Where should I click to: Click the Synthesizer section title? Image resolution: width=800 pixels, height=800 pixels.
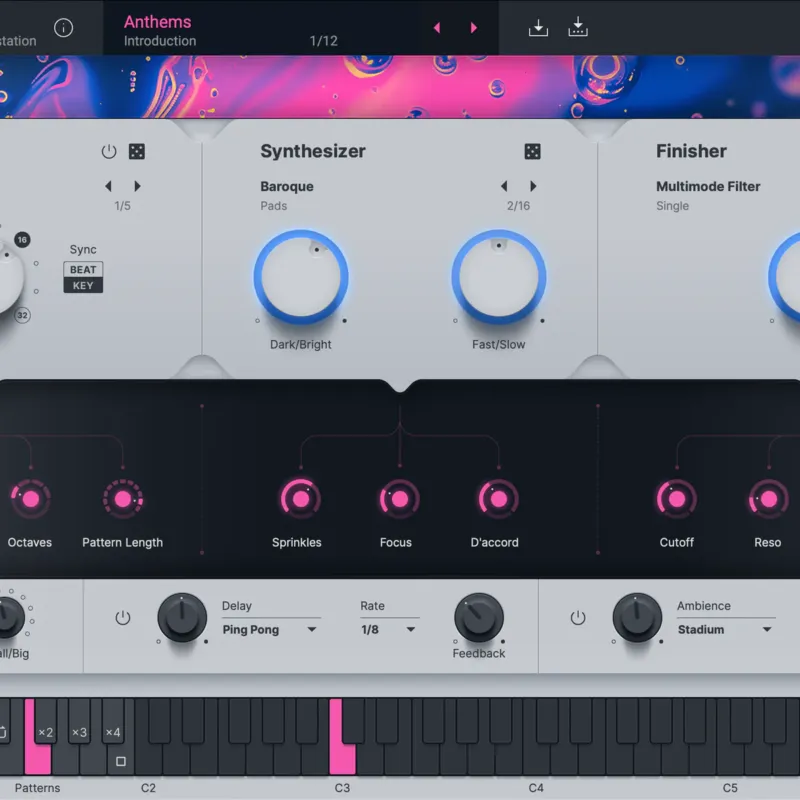click(x=313, y=151)
